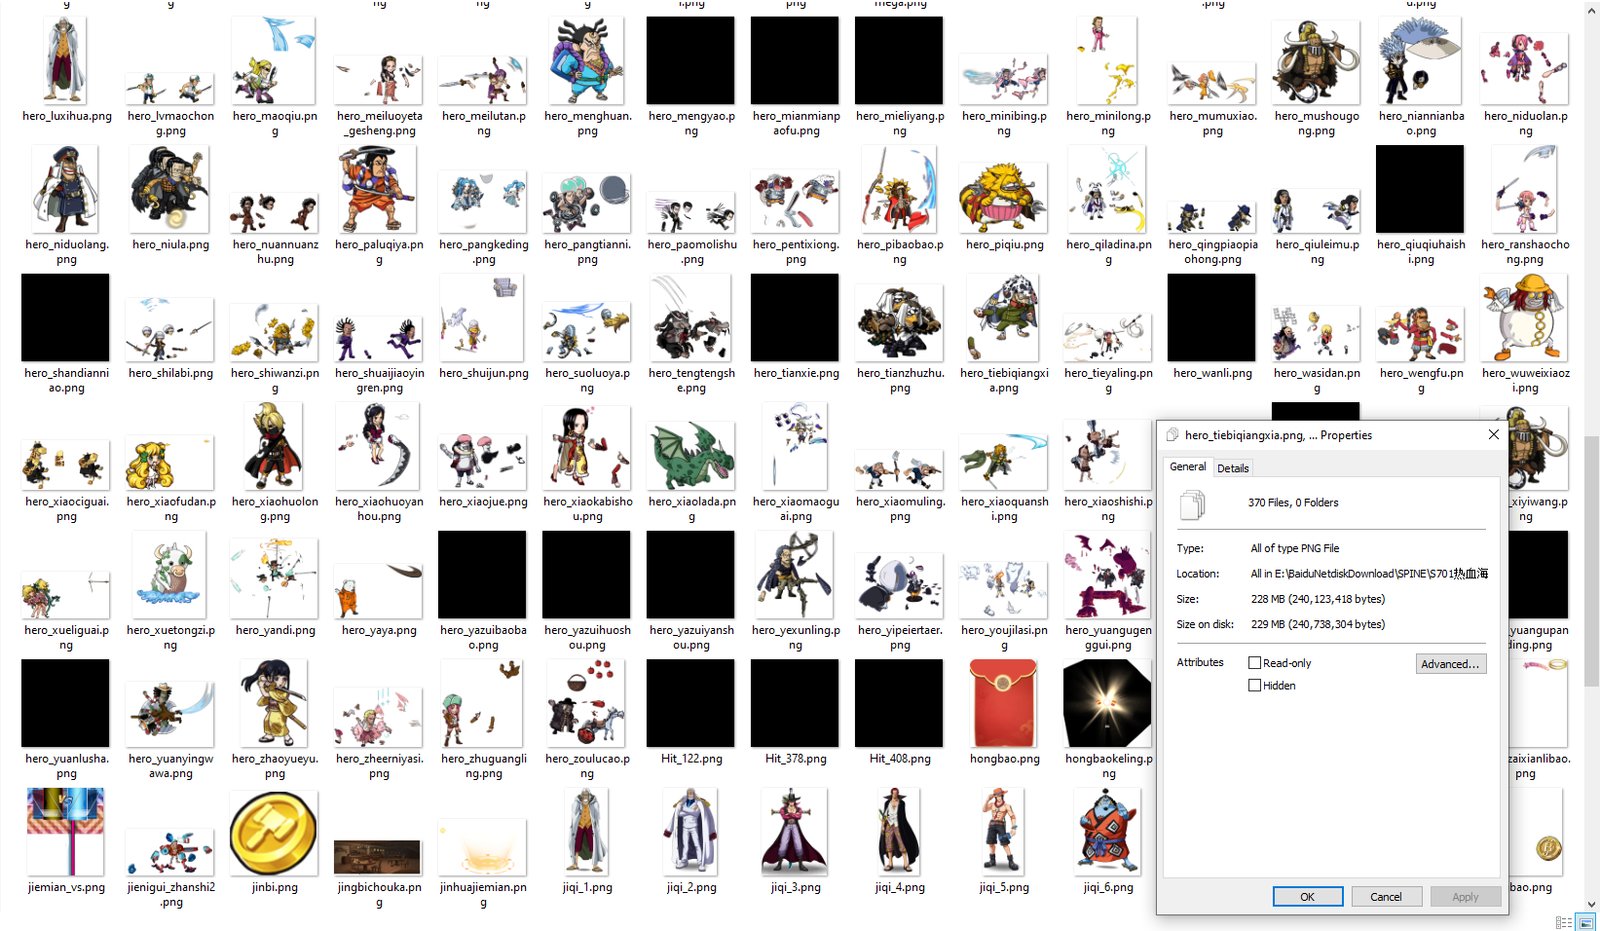
Task: Close the Properties dialog with X
Action: [1493, 435]
